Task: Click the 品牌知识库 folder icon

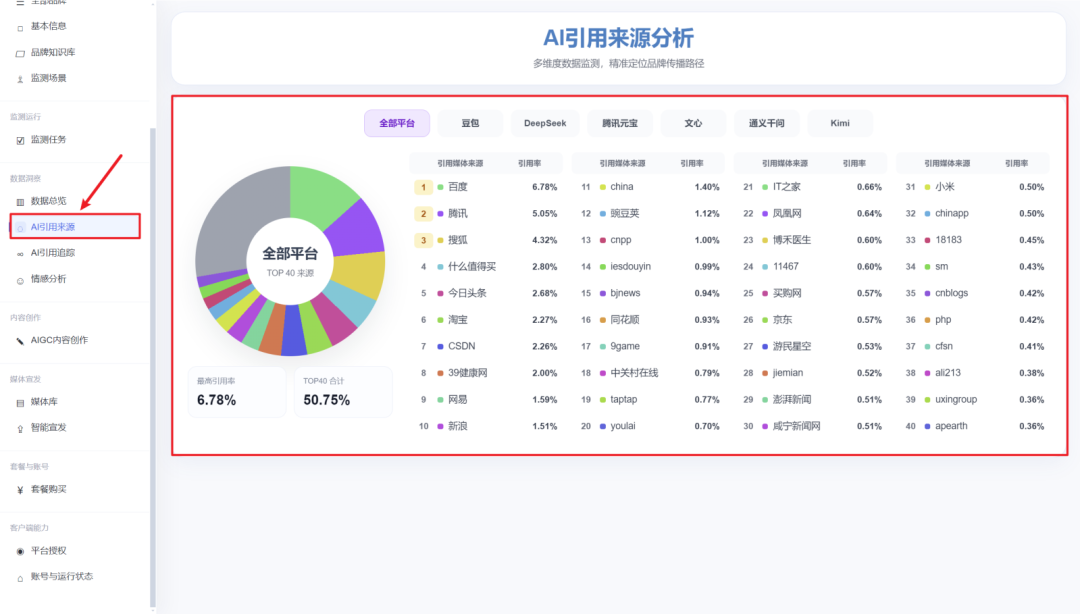Action: [20, 53]
